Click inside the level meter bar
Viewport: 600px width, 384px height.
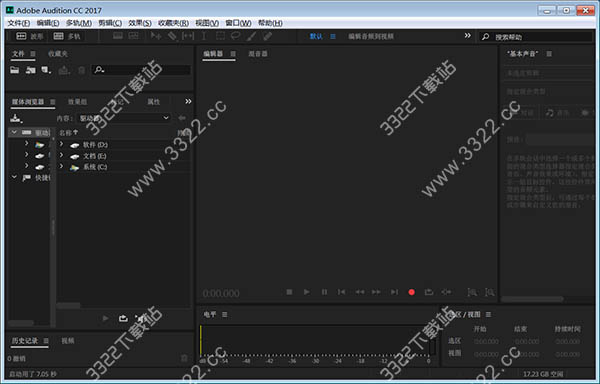315,340
